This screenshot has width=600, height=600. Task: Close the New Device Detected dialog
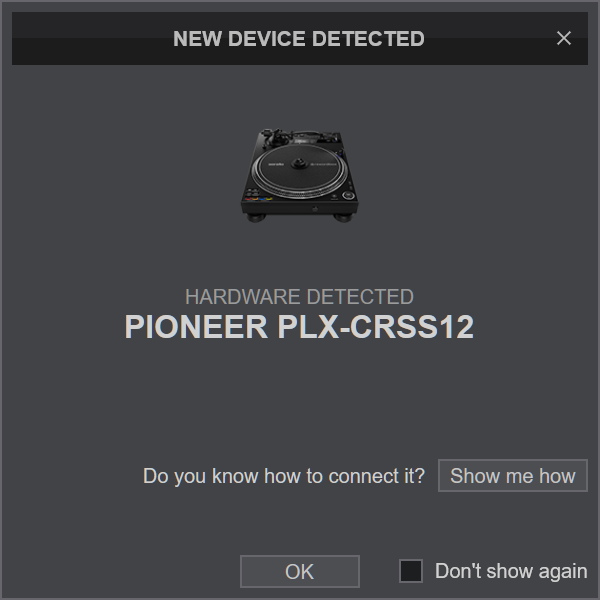coord(564,38)
